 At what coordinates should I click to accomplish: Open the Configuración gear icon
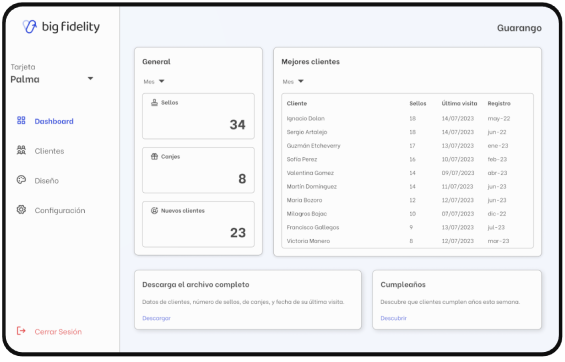tap(21, 210)
